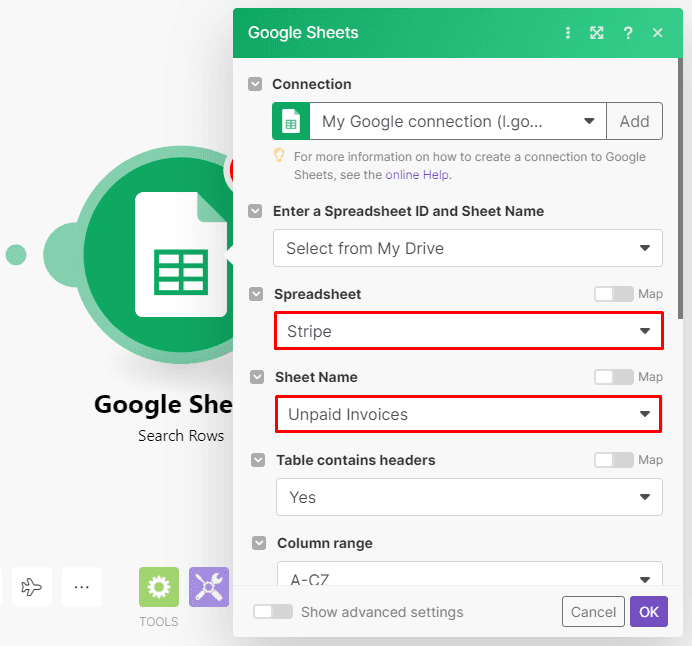This screenshot has height=646, width=692.
Task: Open the Unpaid Invoices sheet name dropdown
Action: pos(468,414)
